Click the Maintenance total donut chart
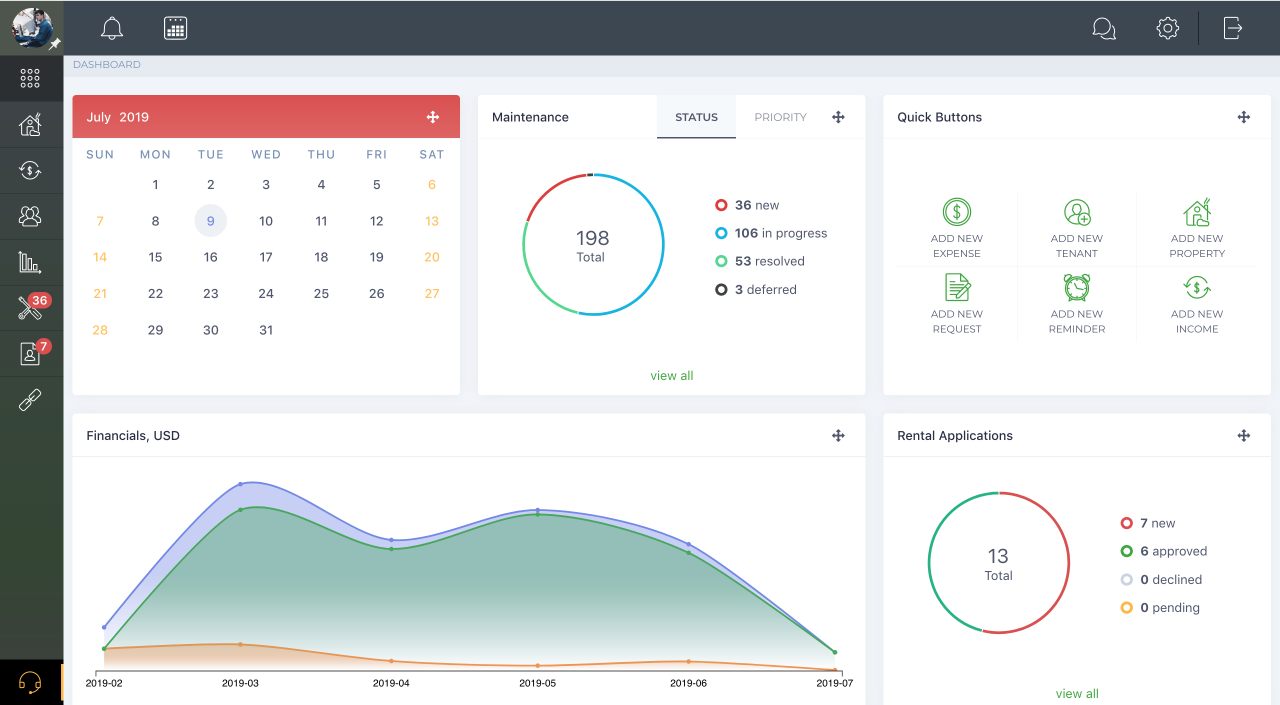The width and height of the screenshot is (1280, 705). click(592, 244)
